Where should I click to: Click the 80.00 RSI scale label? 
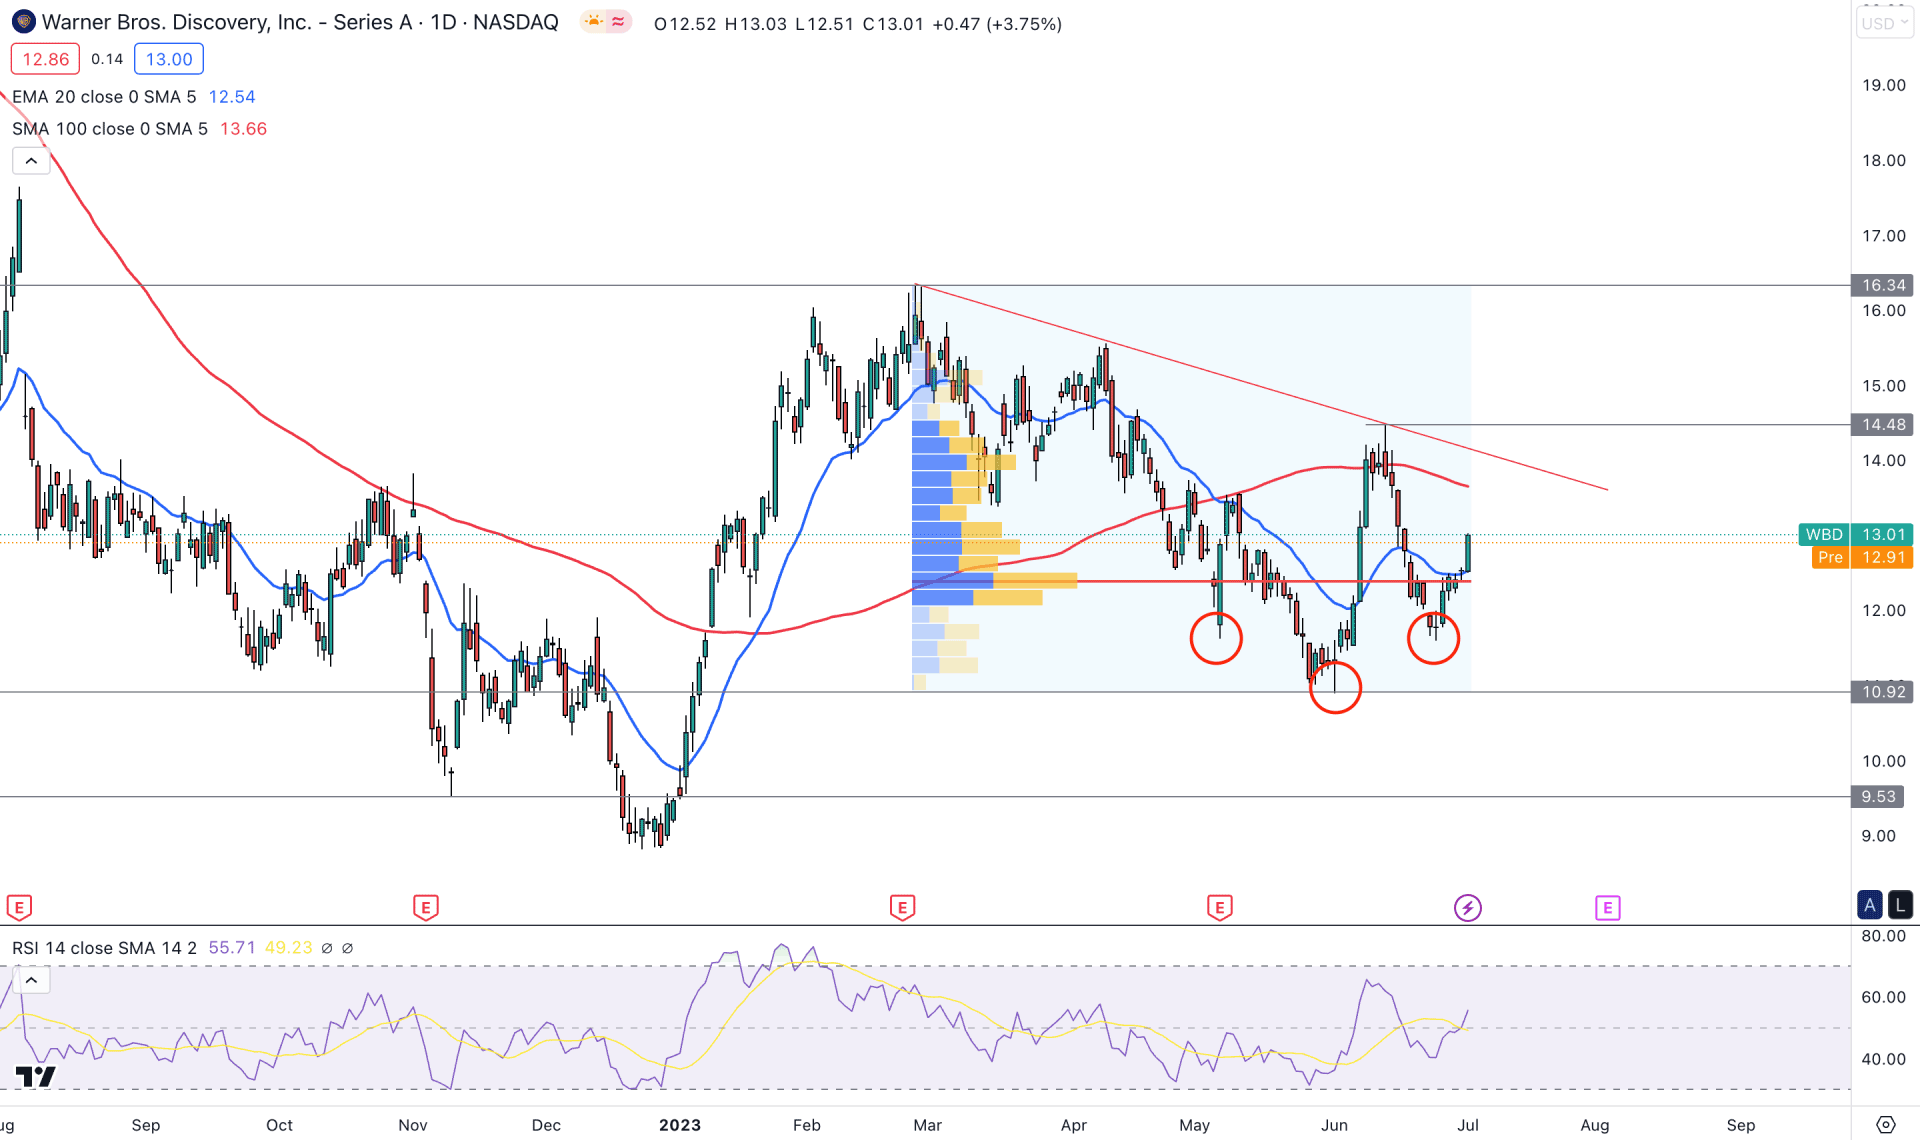(x=1884, y=936)
